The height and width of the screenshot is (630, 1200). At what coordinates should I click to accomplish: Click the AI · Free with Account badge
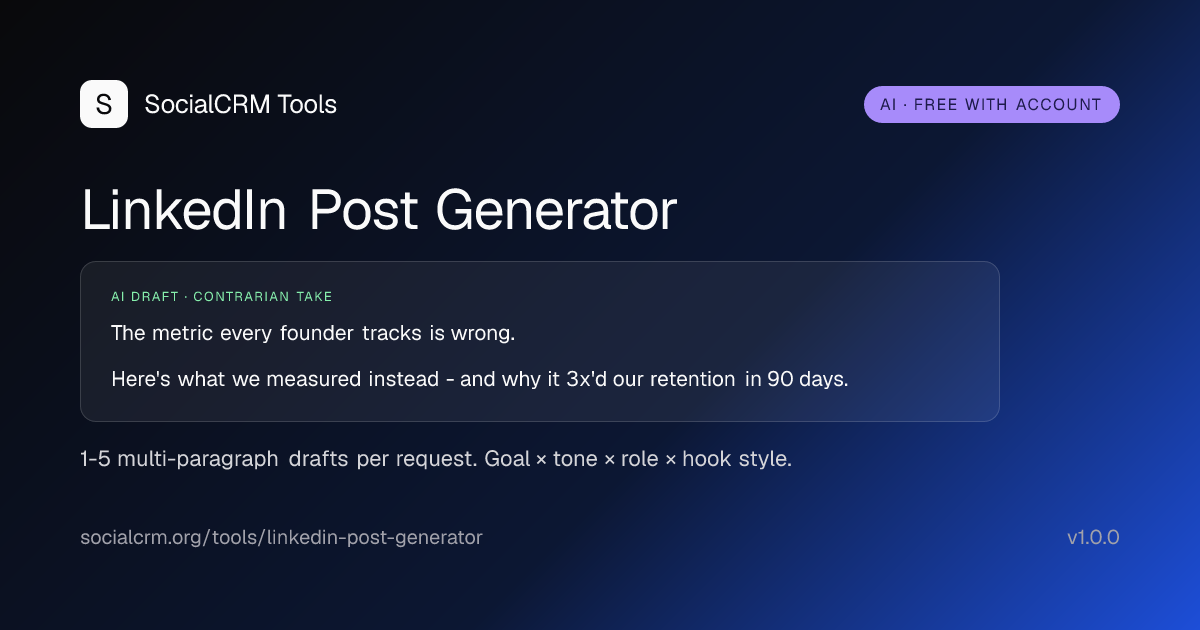click(x=992, y=104)
